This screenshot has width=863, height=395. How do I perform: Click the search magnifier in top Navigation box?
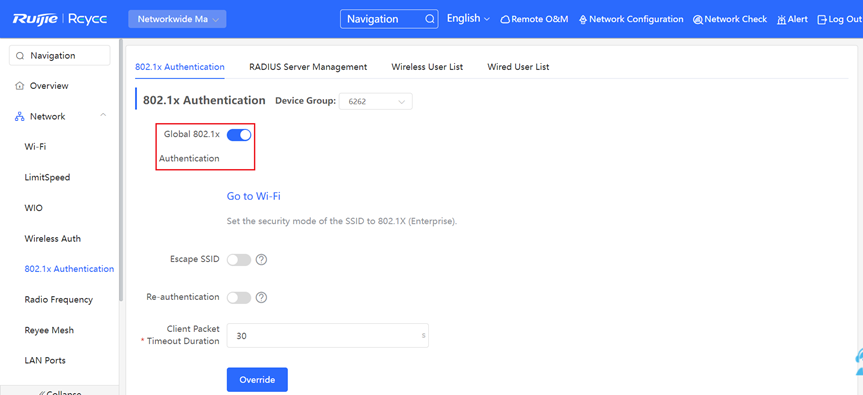pyautogui.click(x=430, y=19)
